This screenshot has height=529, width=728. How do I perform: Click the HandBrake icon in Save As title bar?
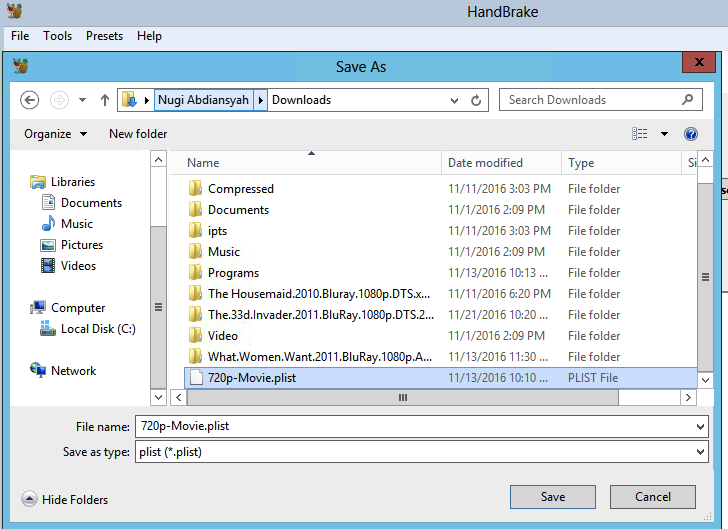[x=20, y=66]
